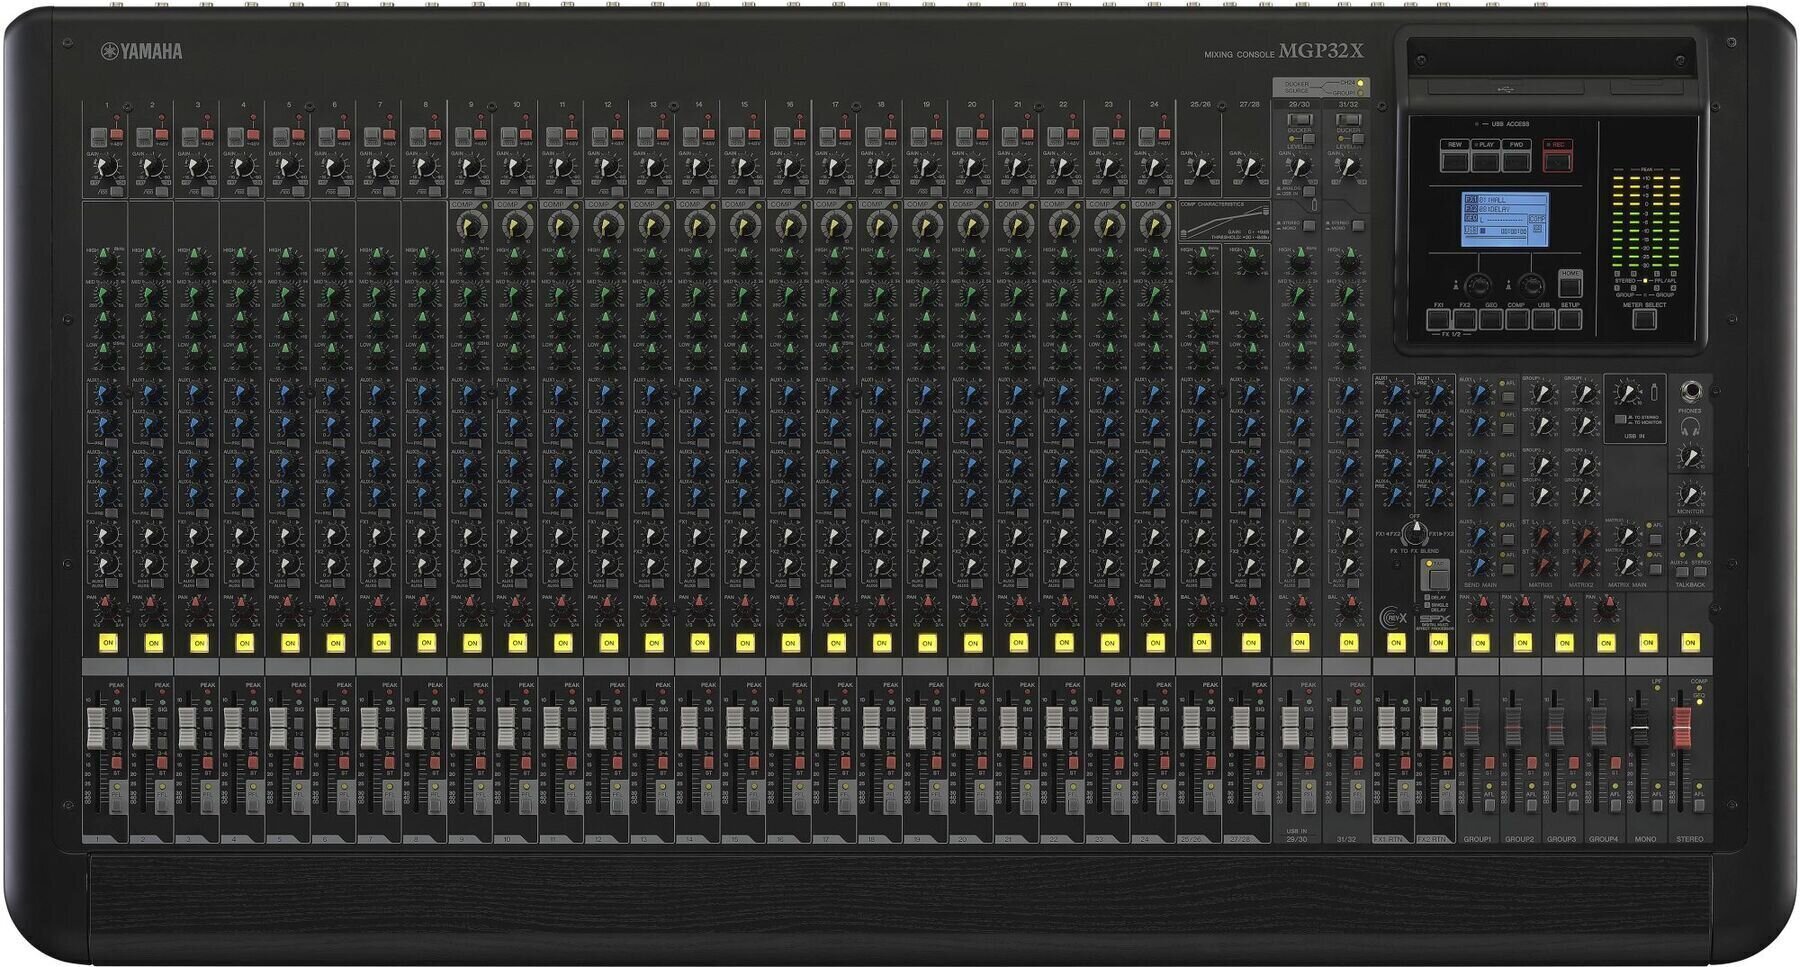Toggle the FX1 RTN ON button
Viewport: 1800px width, 967px height.
(1395, 642)
